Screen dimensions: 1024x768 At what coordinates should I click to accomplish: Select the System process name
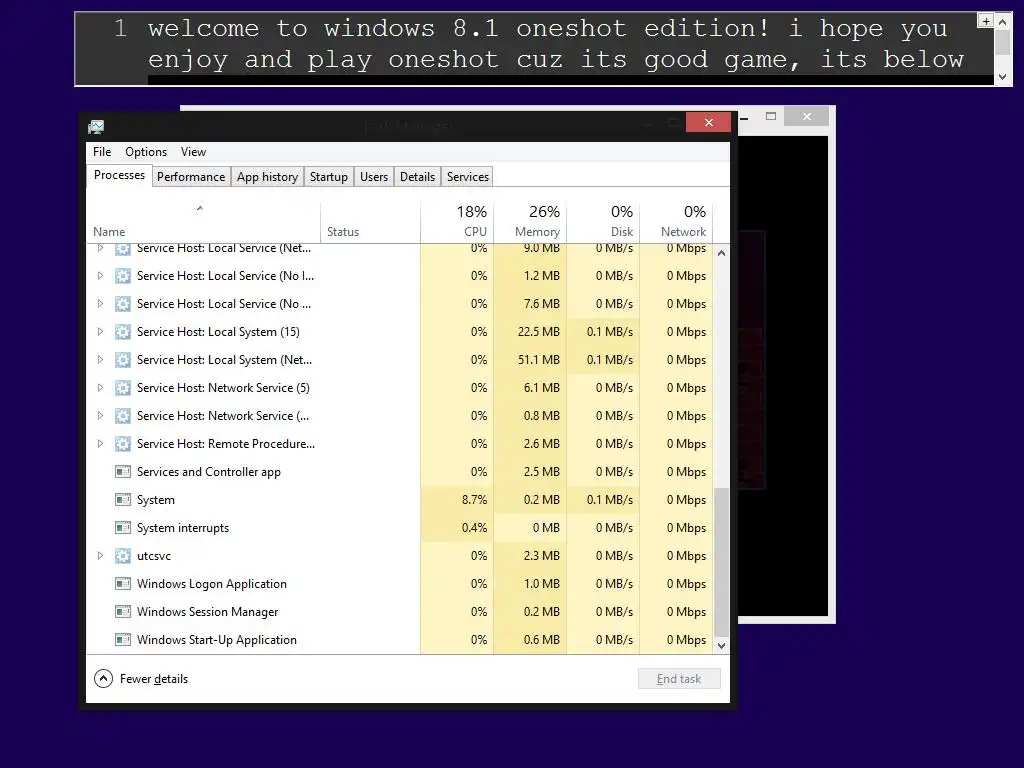[155, 500]
